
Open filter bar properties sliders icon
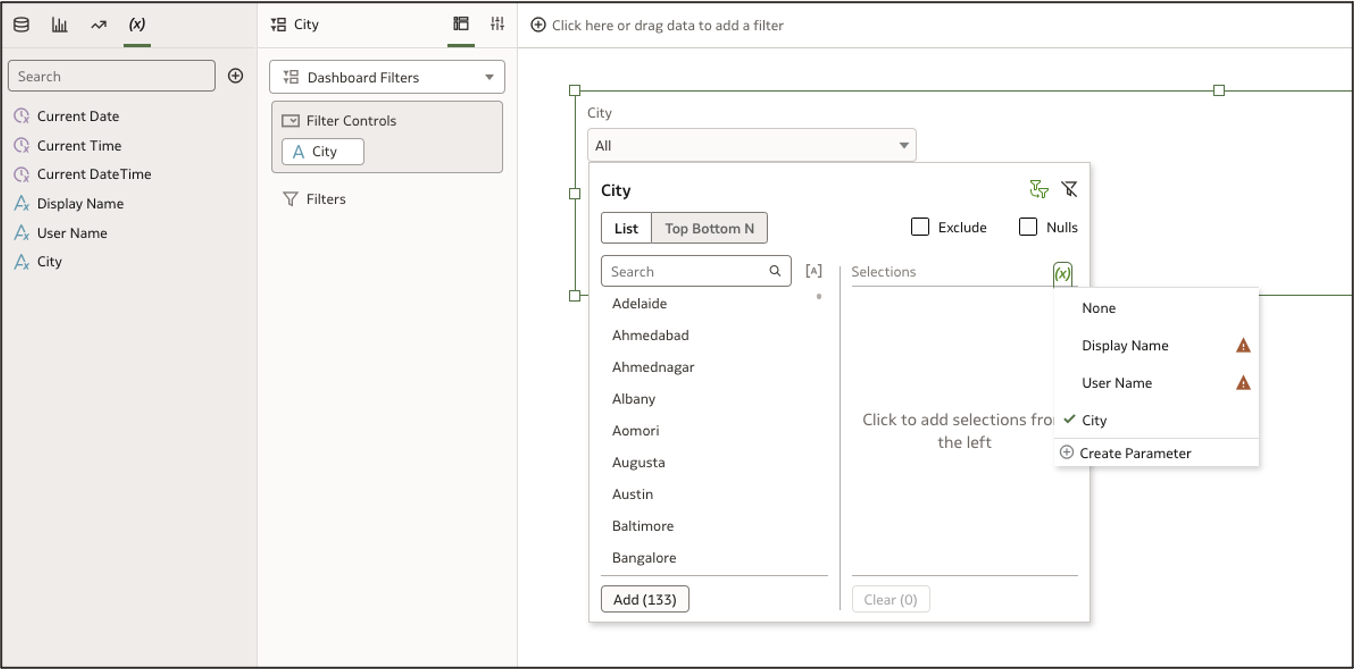(x=497, y=24)
